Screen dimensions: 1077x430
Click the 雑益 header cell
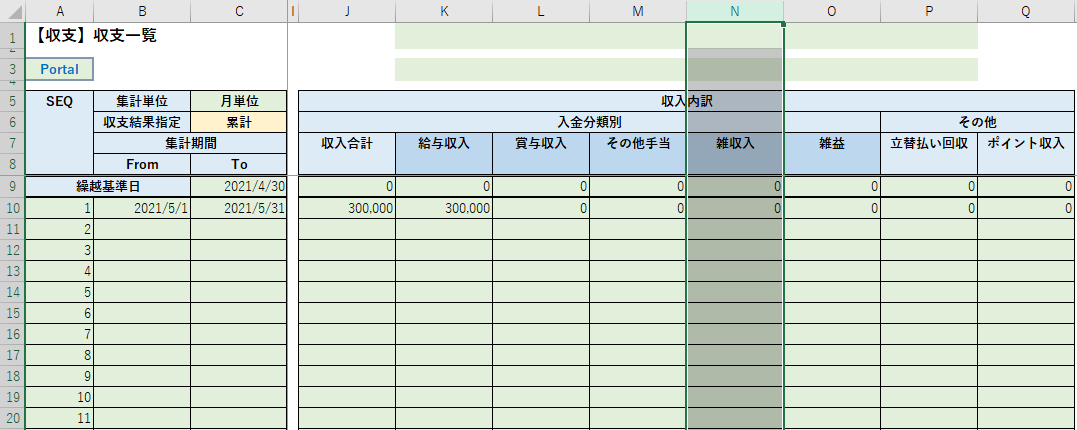(832, 154)
